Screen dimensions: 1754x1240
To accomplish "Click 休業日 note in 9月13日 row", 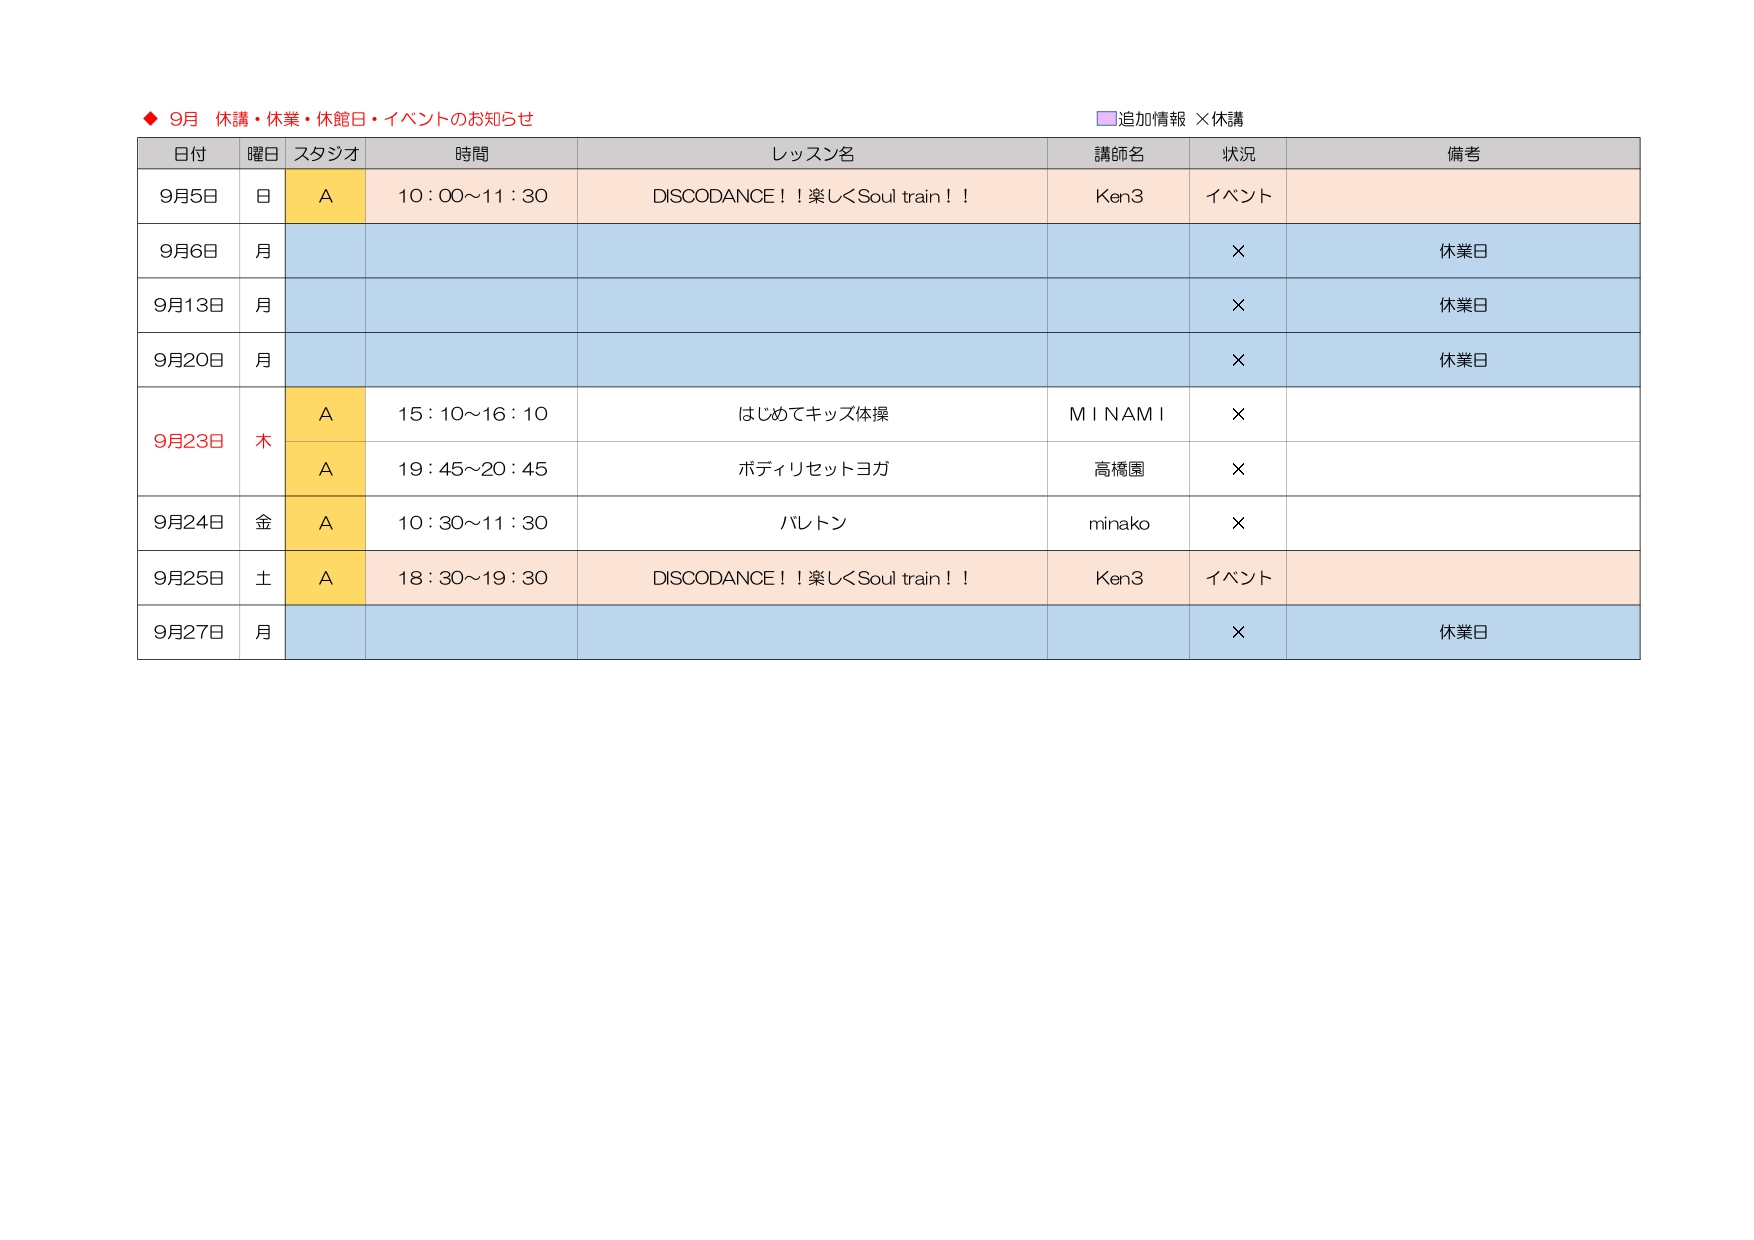I will tap(1463, 305).
